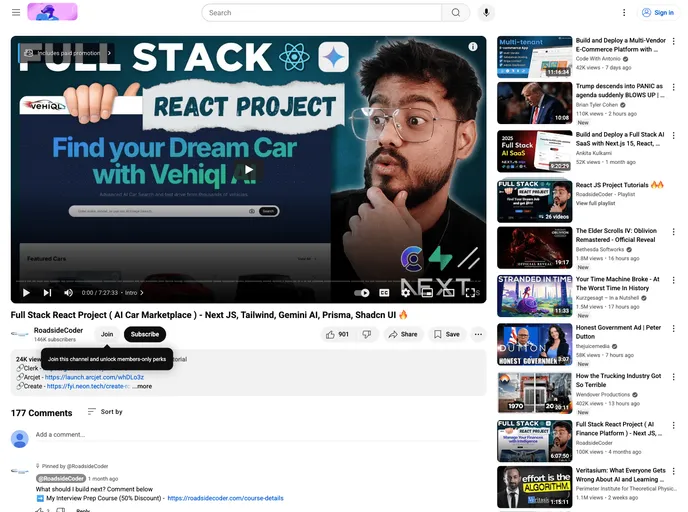Expand description with '...more'
This screenshot has height=512, width=688.
142,387
